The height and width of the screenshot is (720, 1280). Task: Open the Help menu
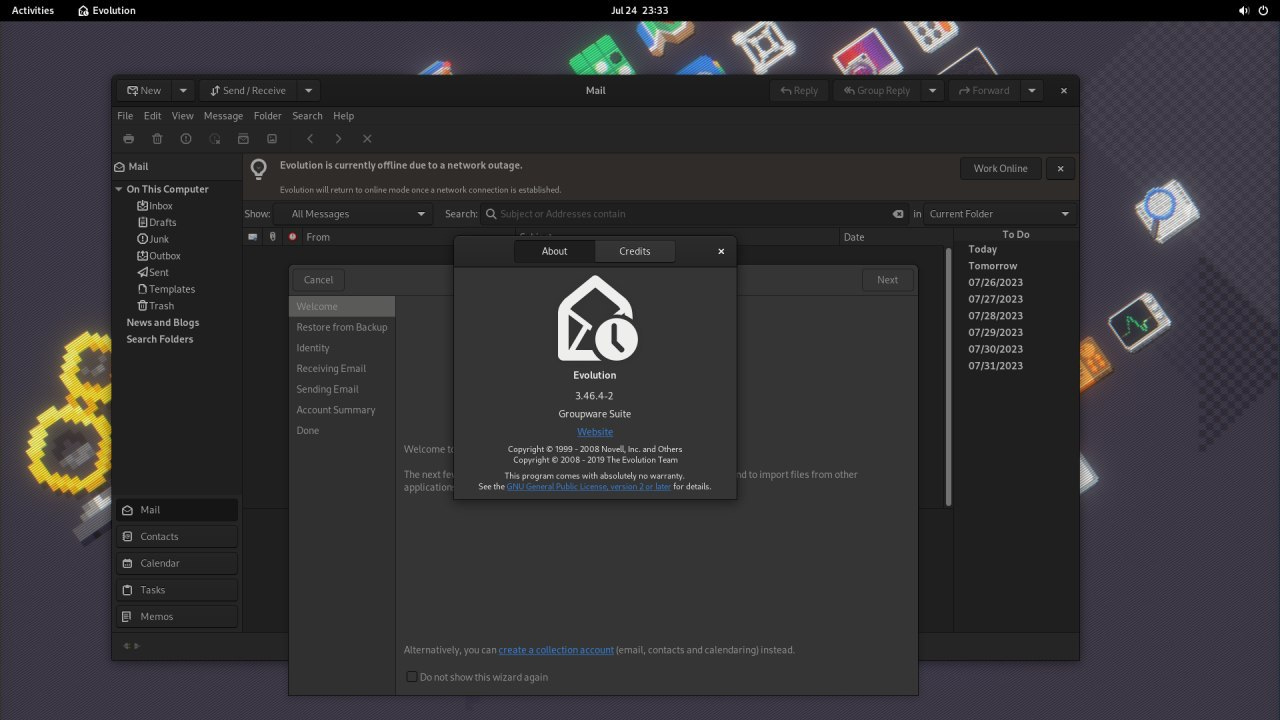coord(343,116)
